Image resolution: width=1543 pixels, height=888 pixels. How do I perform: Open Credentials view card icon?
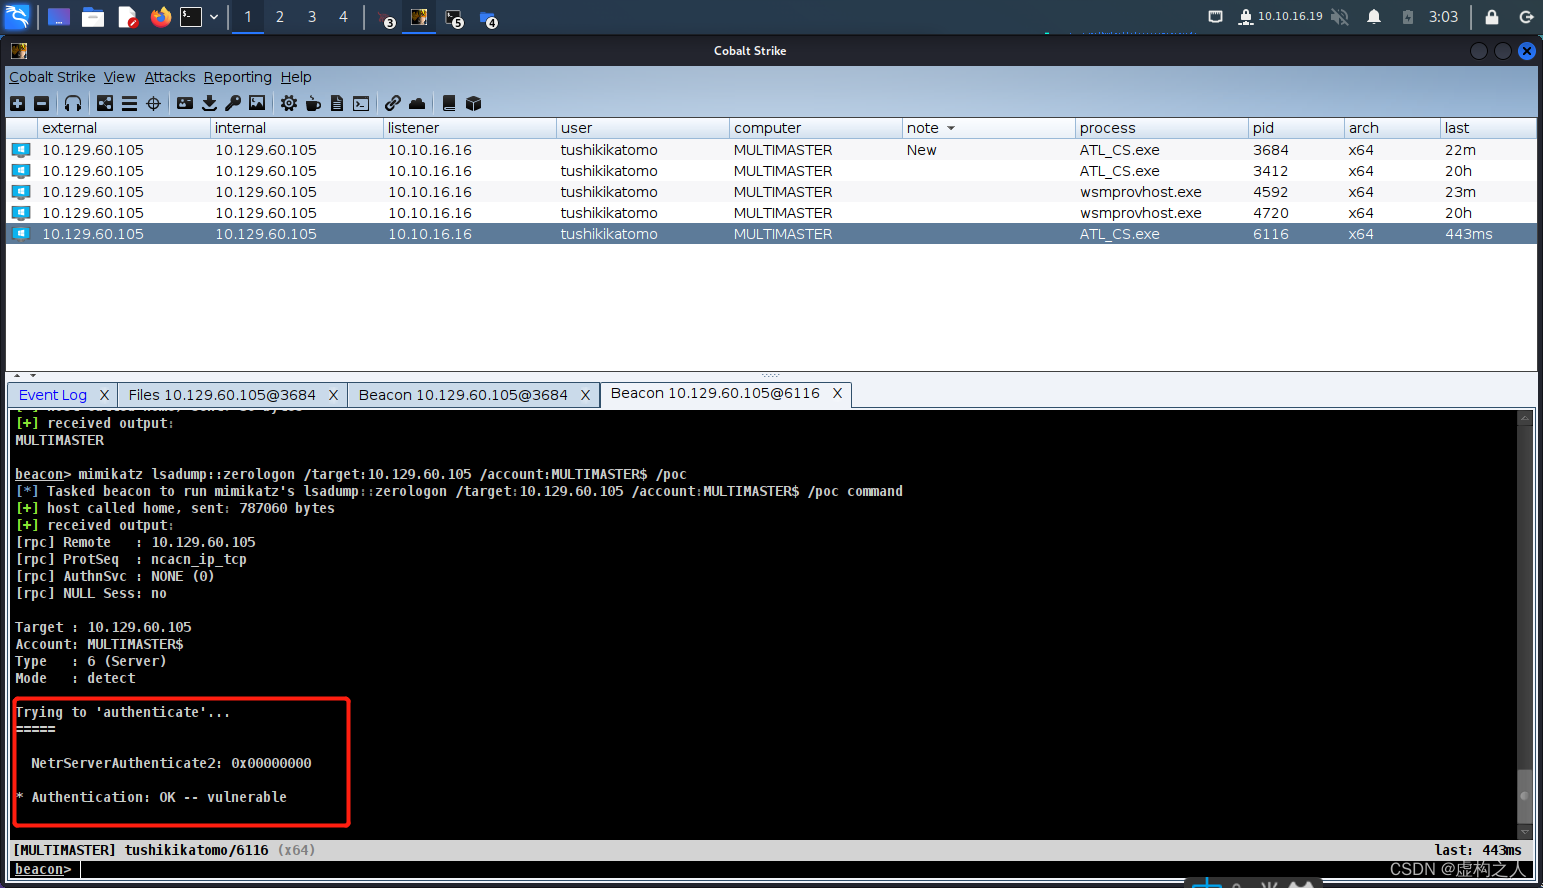pyautogui.click(x=185, y=103)
